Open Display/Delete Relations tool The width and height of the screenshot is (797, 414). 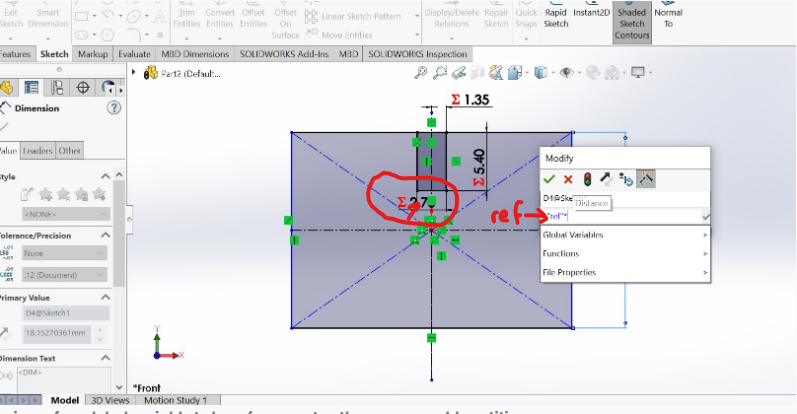tap(451, 18)
